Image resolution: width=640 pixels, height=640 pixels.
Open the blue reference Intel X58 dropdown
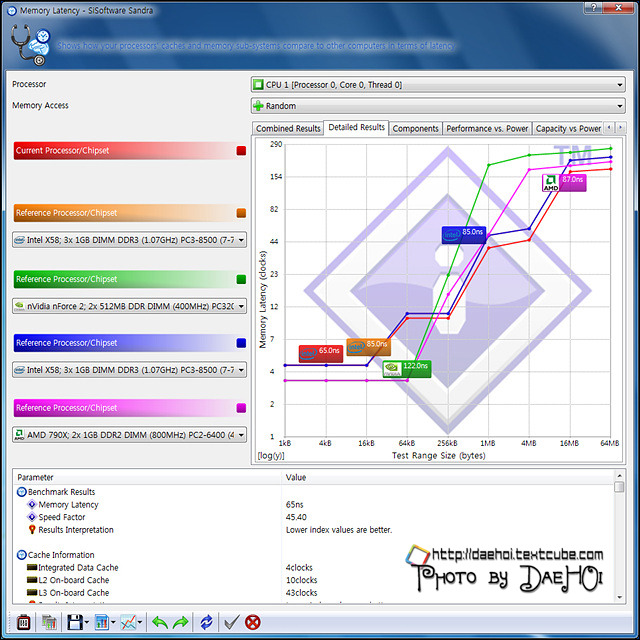[129, 370]
